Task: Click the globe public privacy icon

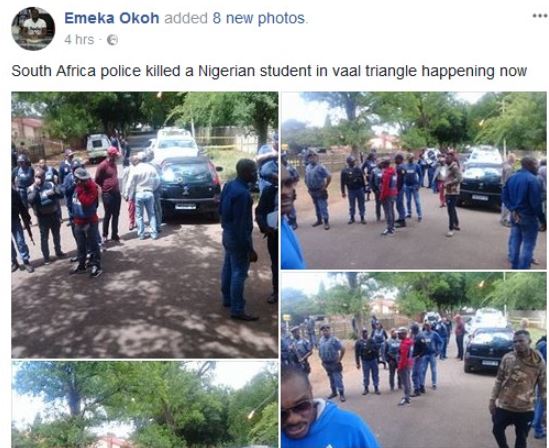Action: 112,40
